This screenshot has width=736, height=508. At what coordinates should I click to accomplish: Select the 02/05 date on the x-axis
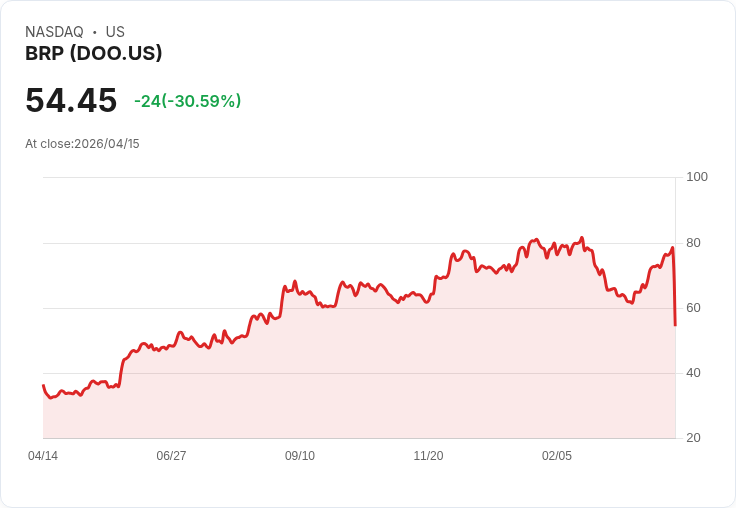point(557,456)
